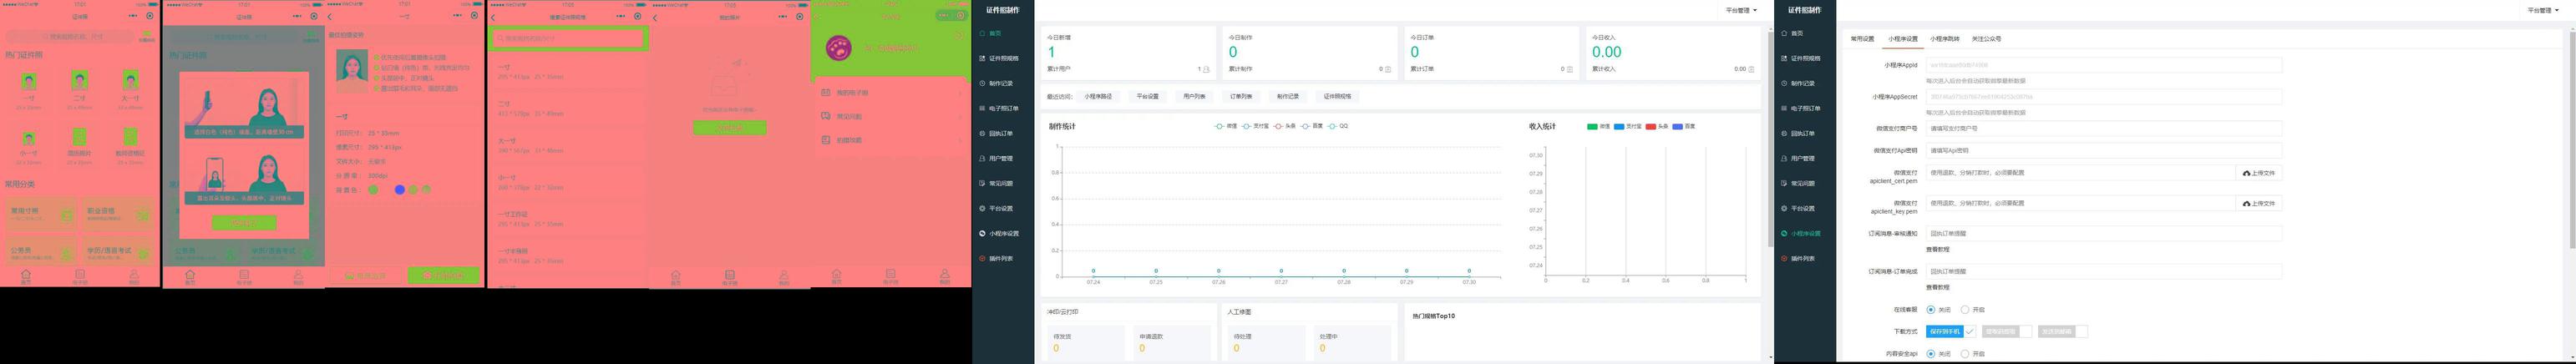Select 插件列表 icon in dashboard sidebar

pos(982,258)
